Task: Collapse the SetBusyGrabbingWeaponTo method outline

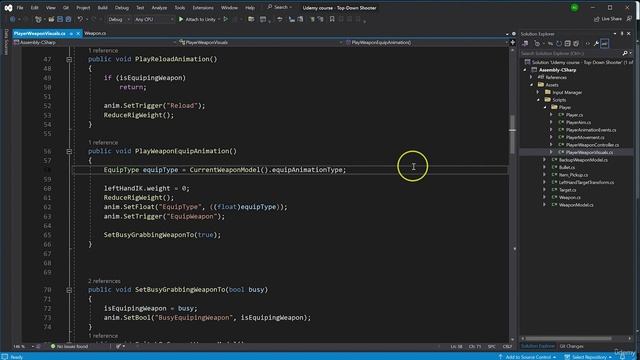Action: tap(69, 290)
